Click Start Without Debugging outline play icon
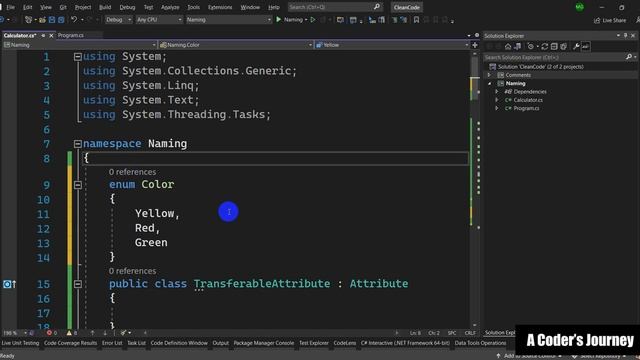This screenshot has height=360, width=640. tap(313, 20)
